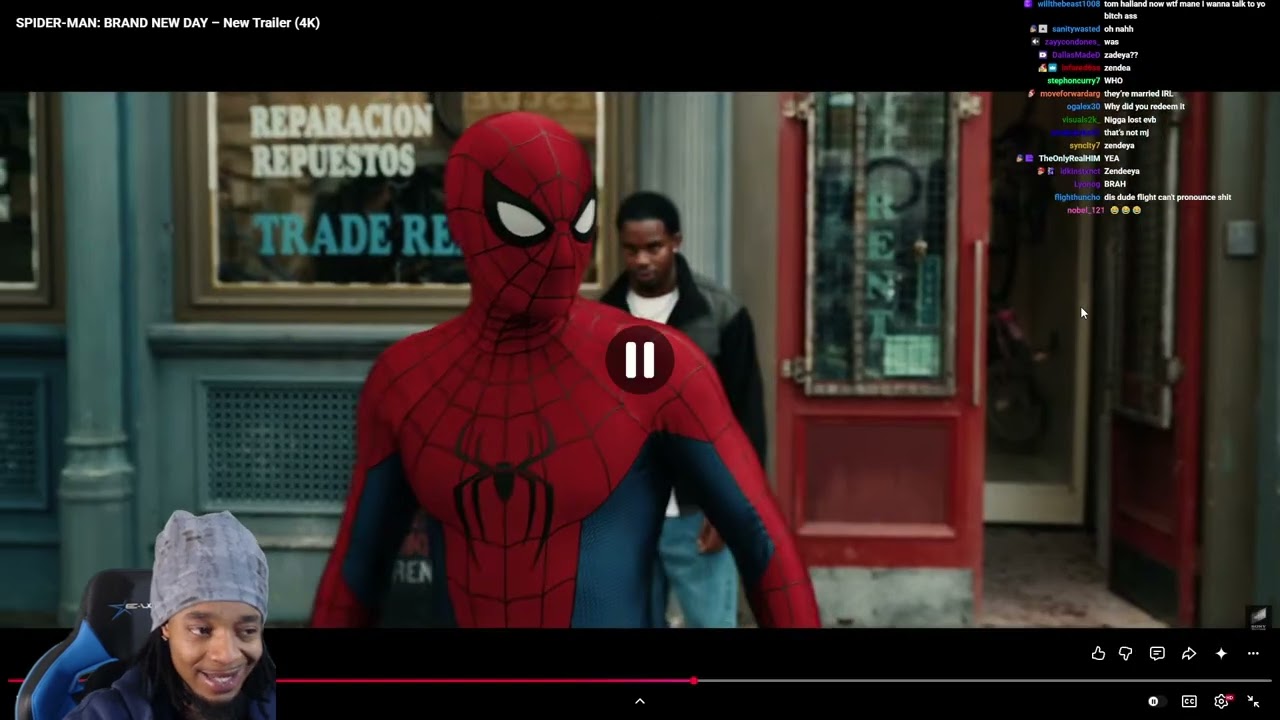Exit fullscreen using the collapse arrows icon
The image size is (1280, 720).
[1253, 701]
